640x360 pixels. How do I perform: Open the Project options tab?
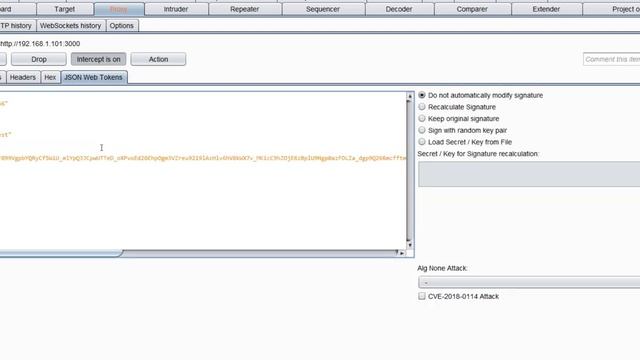(611, 9)
